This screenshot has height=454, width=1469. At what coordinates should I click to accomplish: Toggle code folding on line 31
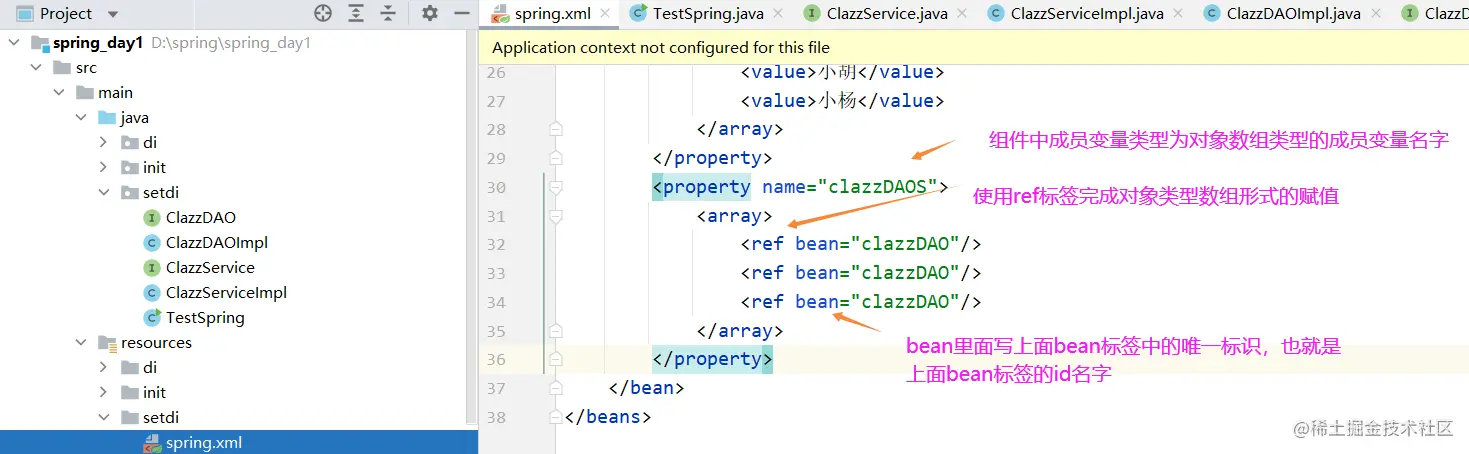point(556,216)
